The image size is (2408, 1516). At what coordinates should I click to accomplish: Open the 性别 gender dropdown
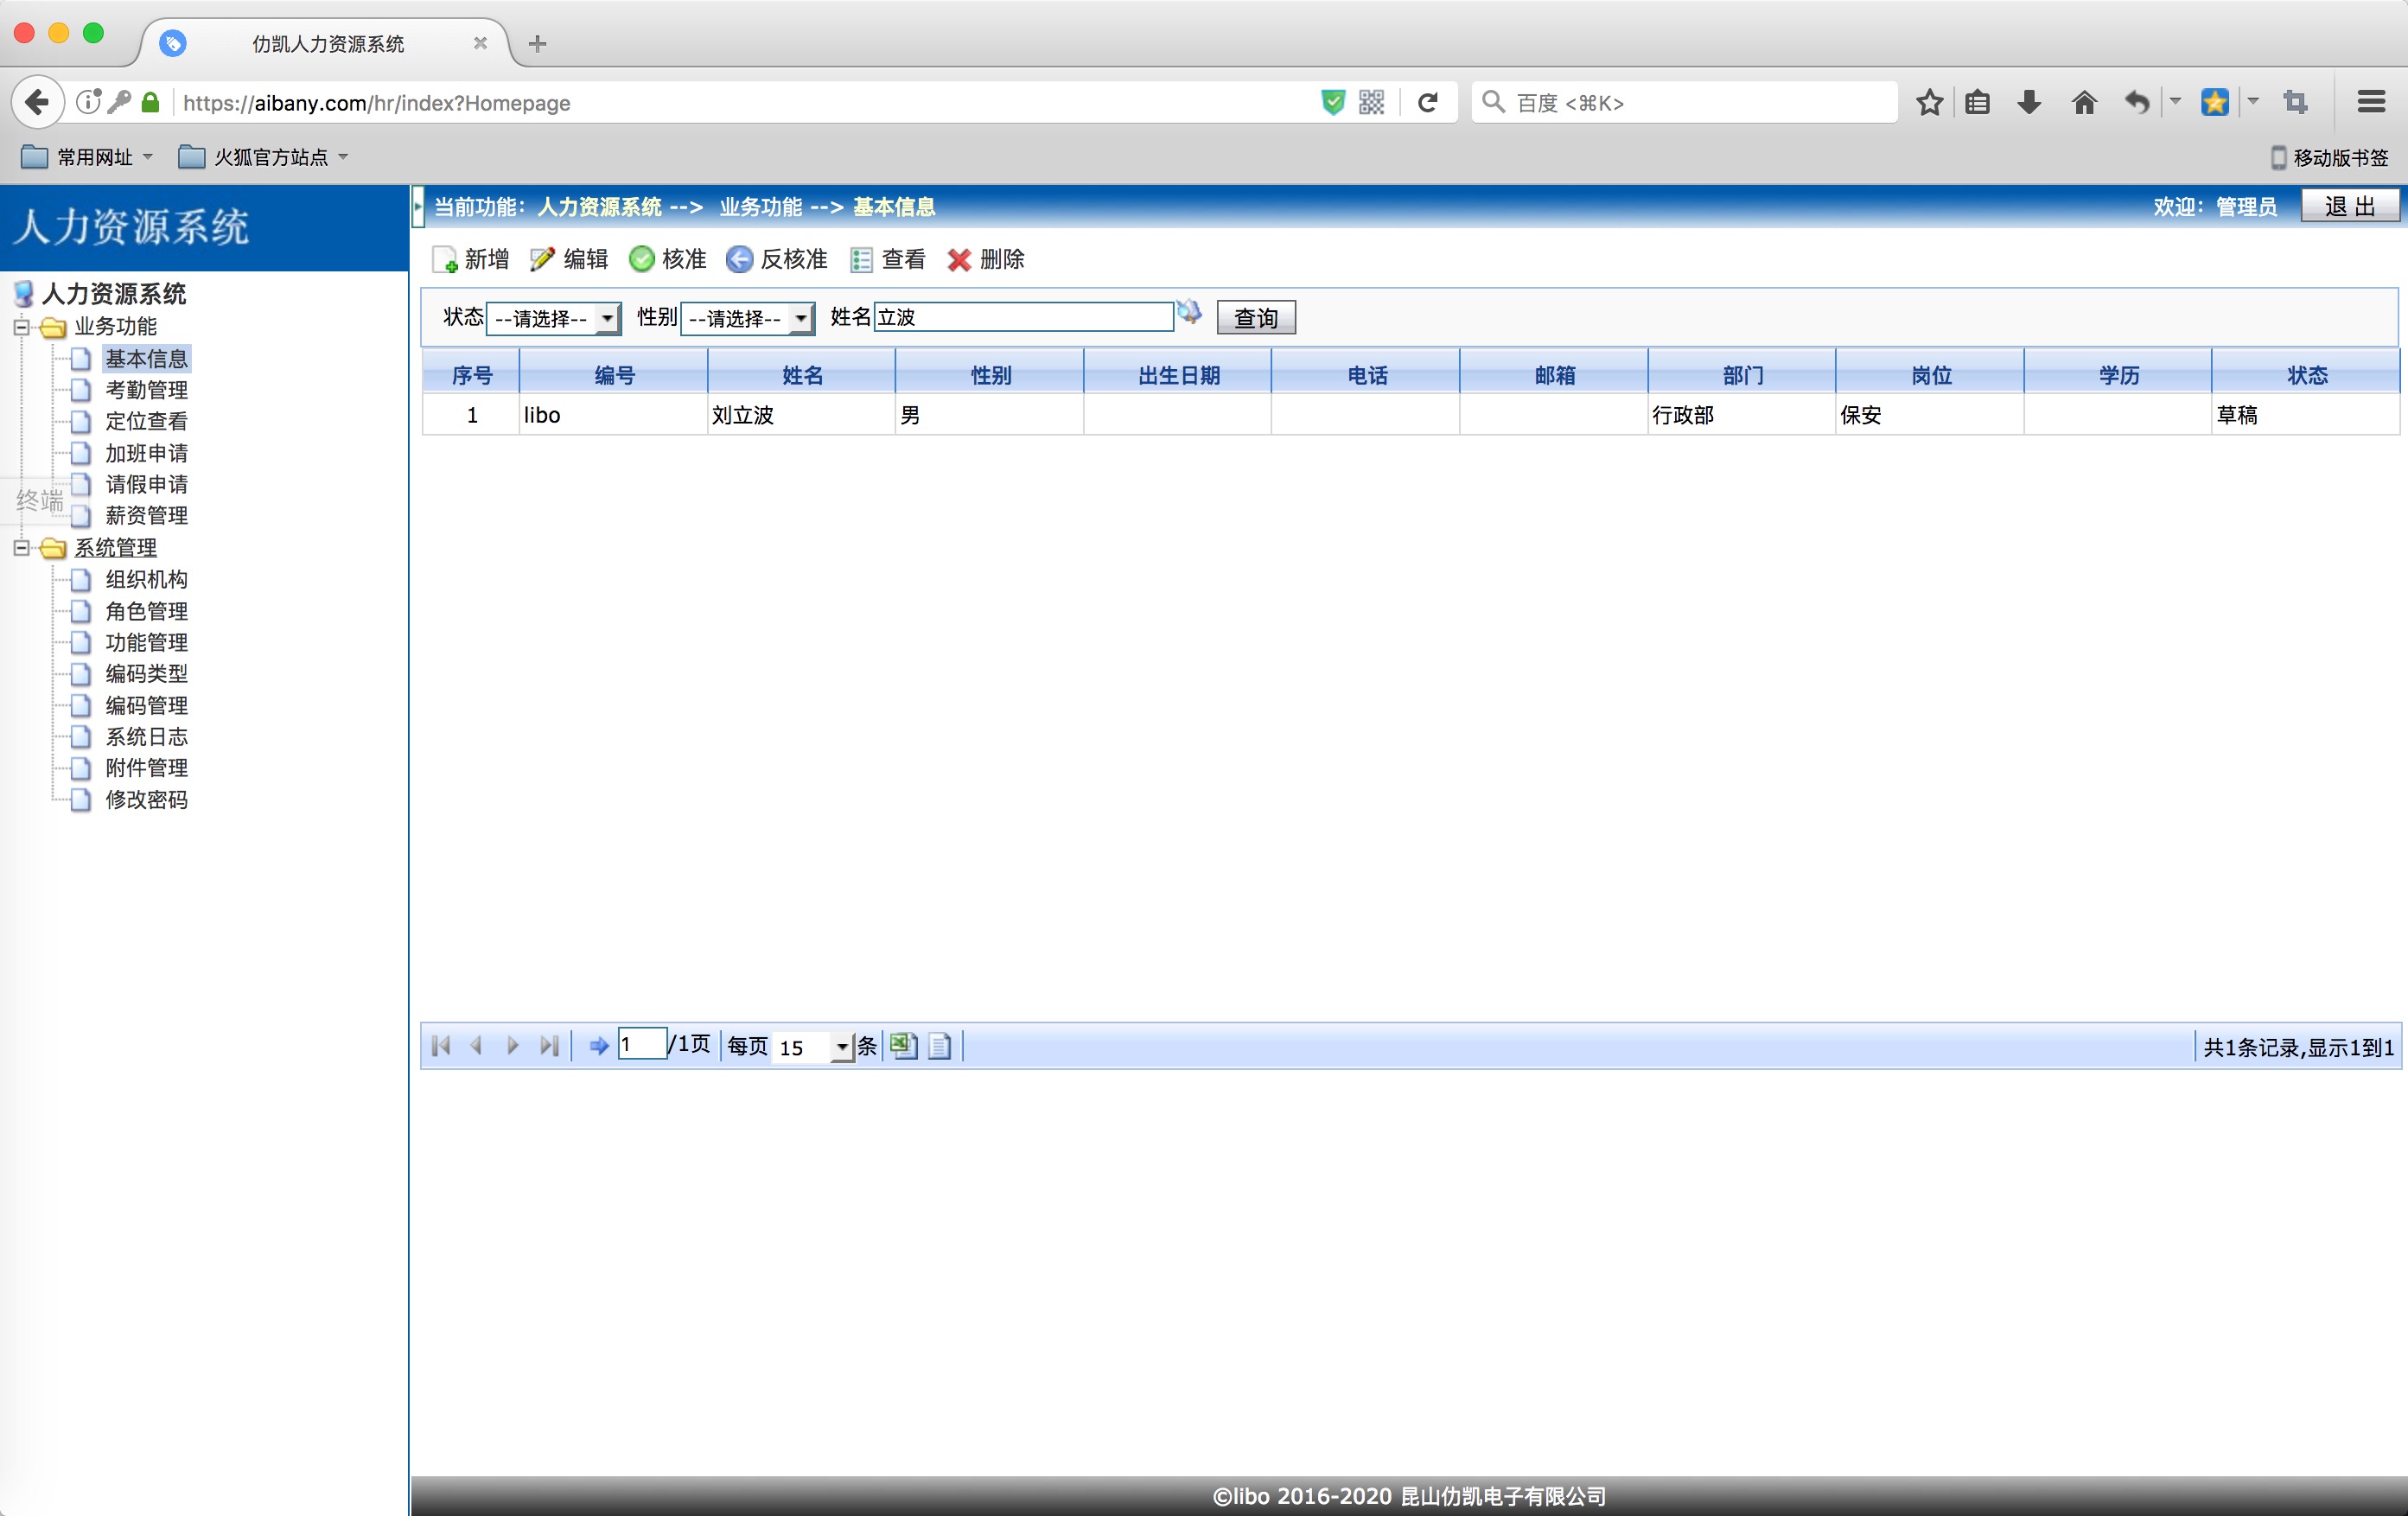[x=747, y=319]
